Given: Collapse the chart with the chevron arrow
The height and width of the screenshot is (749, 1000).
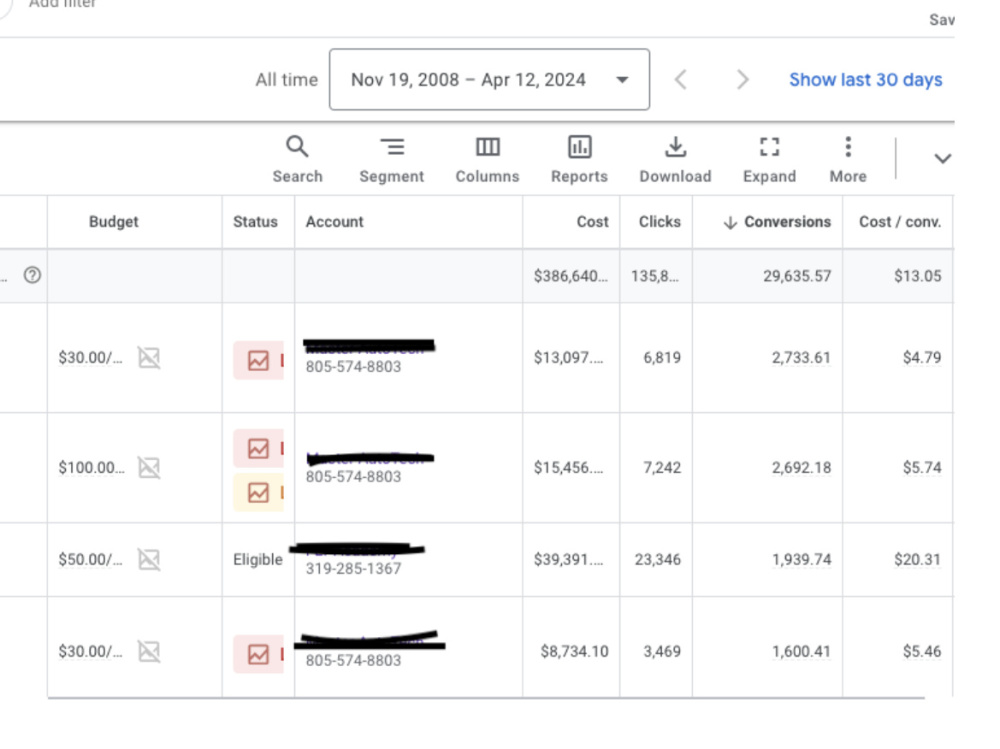Looking at the screenshot, I should coord(942,158).
